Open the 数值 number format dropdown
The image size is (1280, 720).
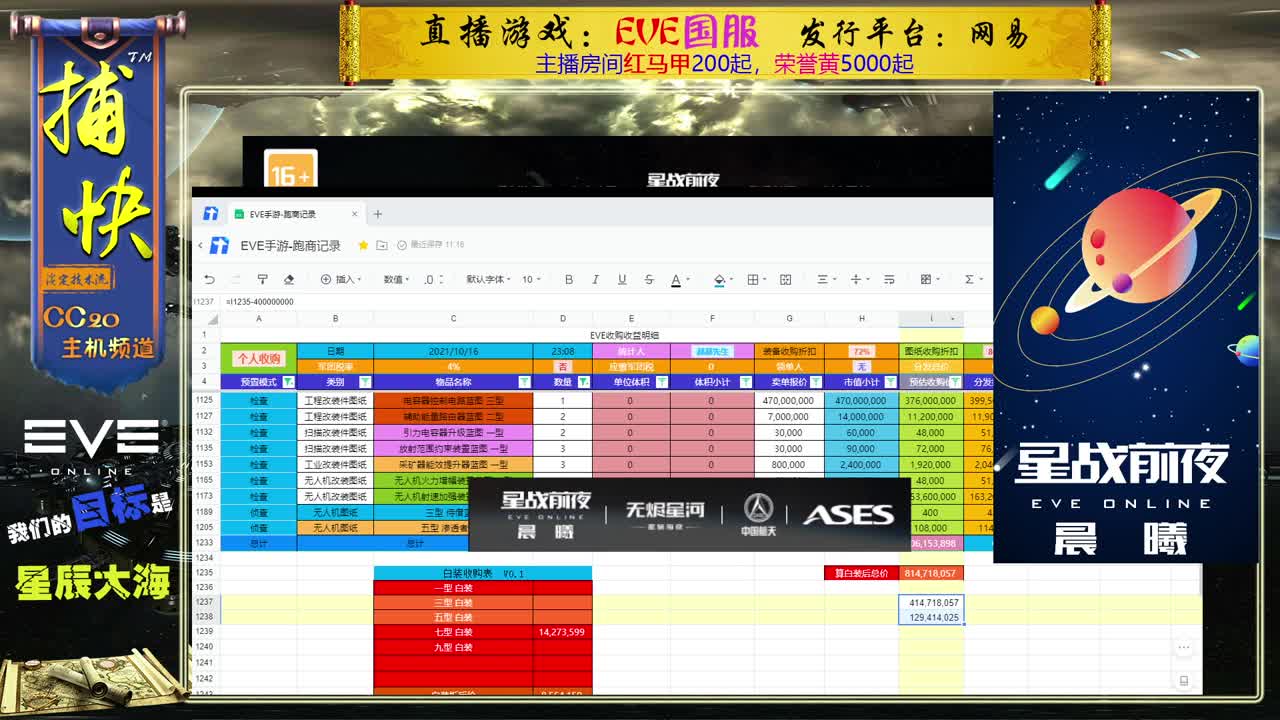[x=396, y=280]
